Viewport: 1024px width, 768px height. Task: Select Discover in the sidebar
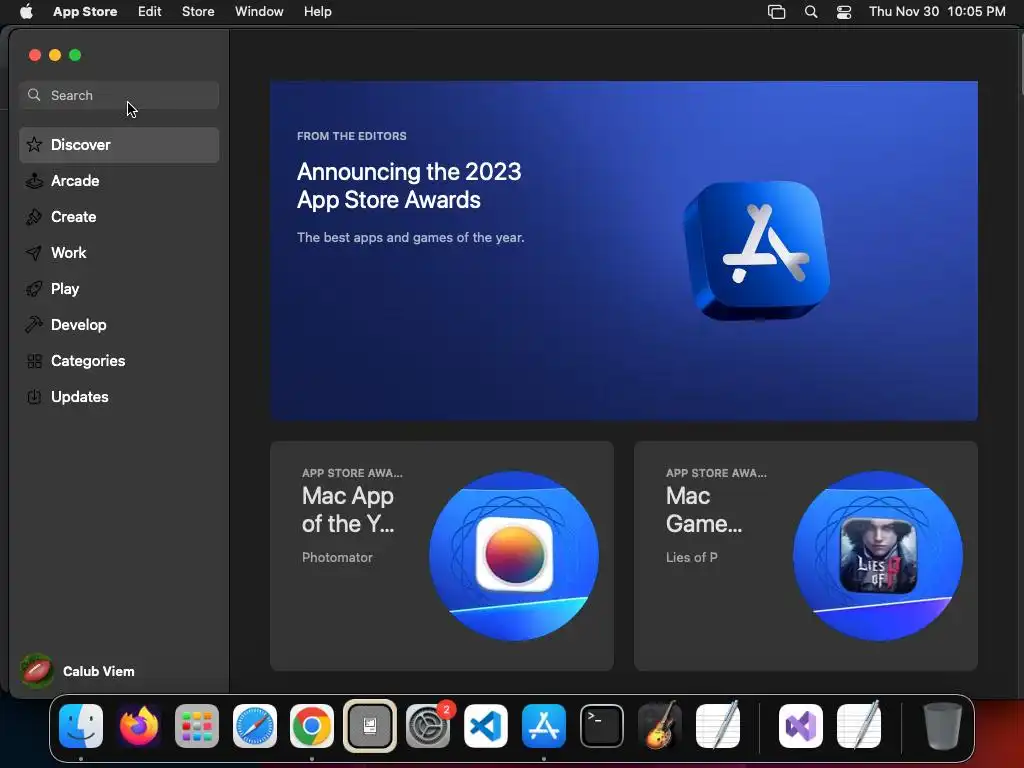(120, 144)
